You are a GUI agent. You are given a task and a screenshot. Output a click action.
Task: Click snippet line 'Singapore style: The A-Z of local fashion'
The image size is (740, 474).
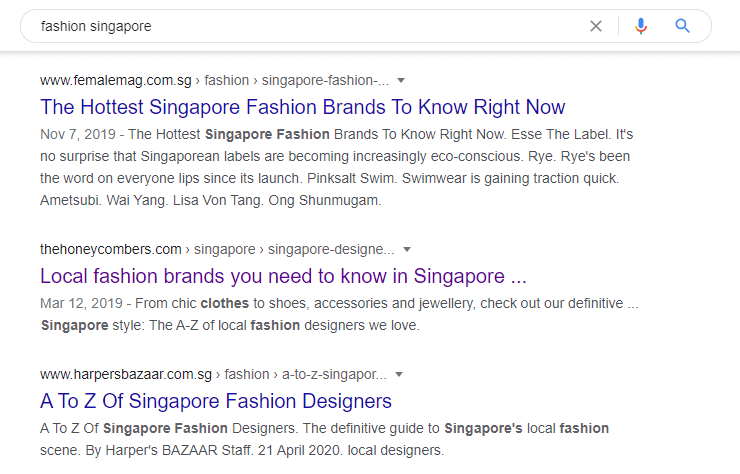[170, 325]
